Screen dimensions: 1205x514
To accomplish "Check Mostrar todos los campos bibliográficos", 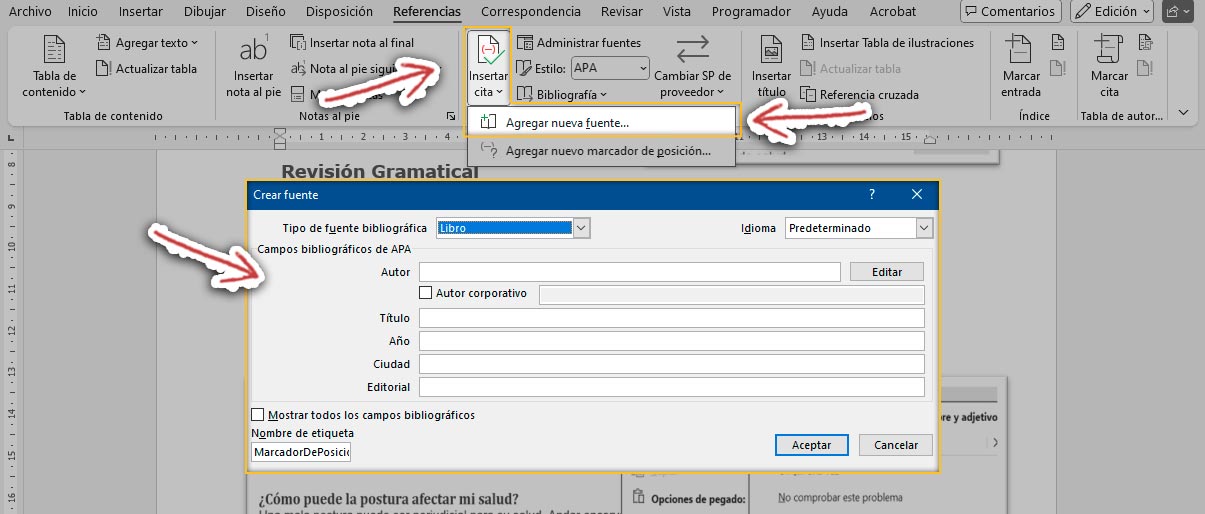I will [x=258, y=415].
